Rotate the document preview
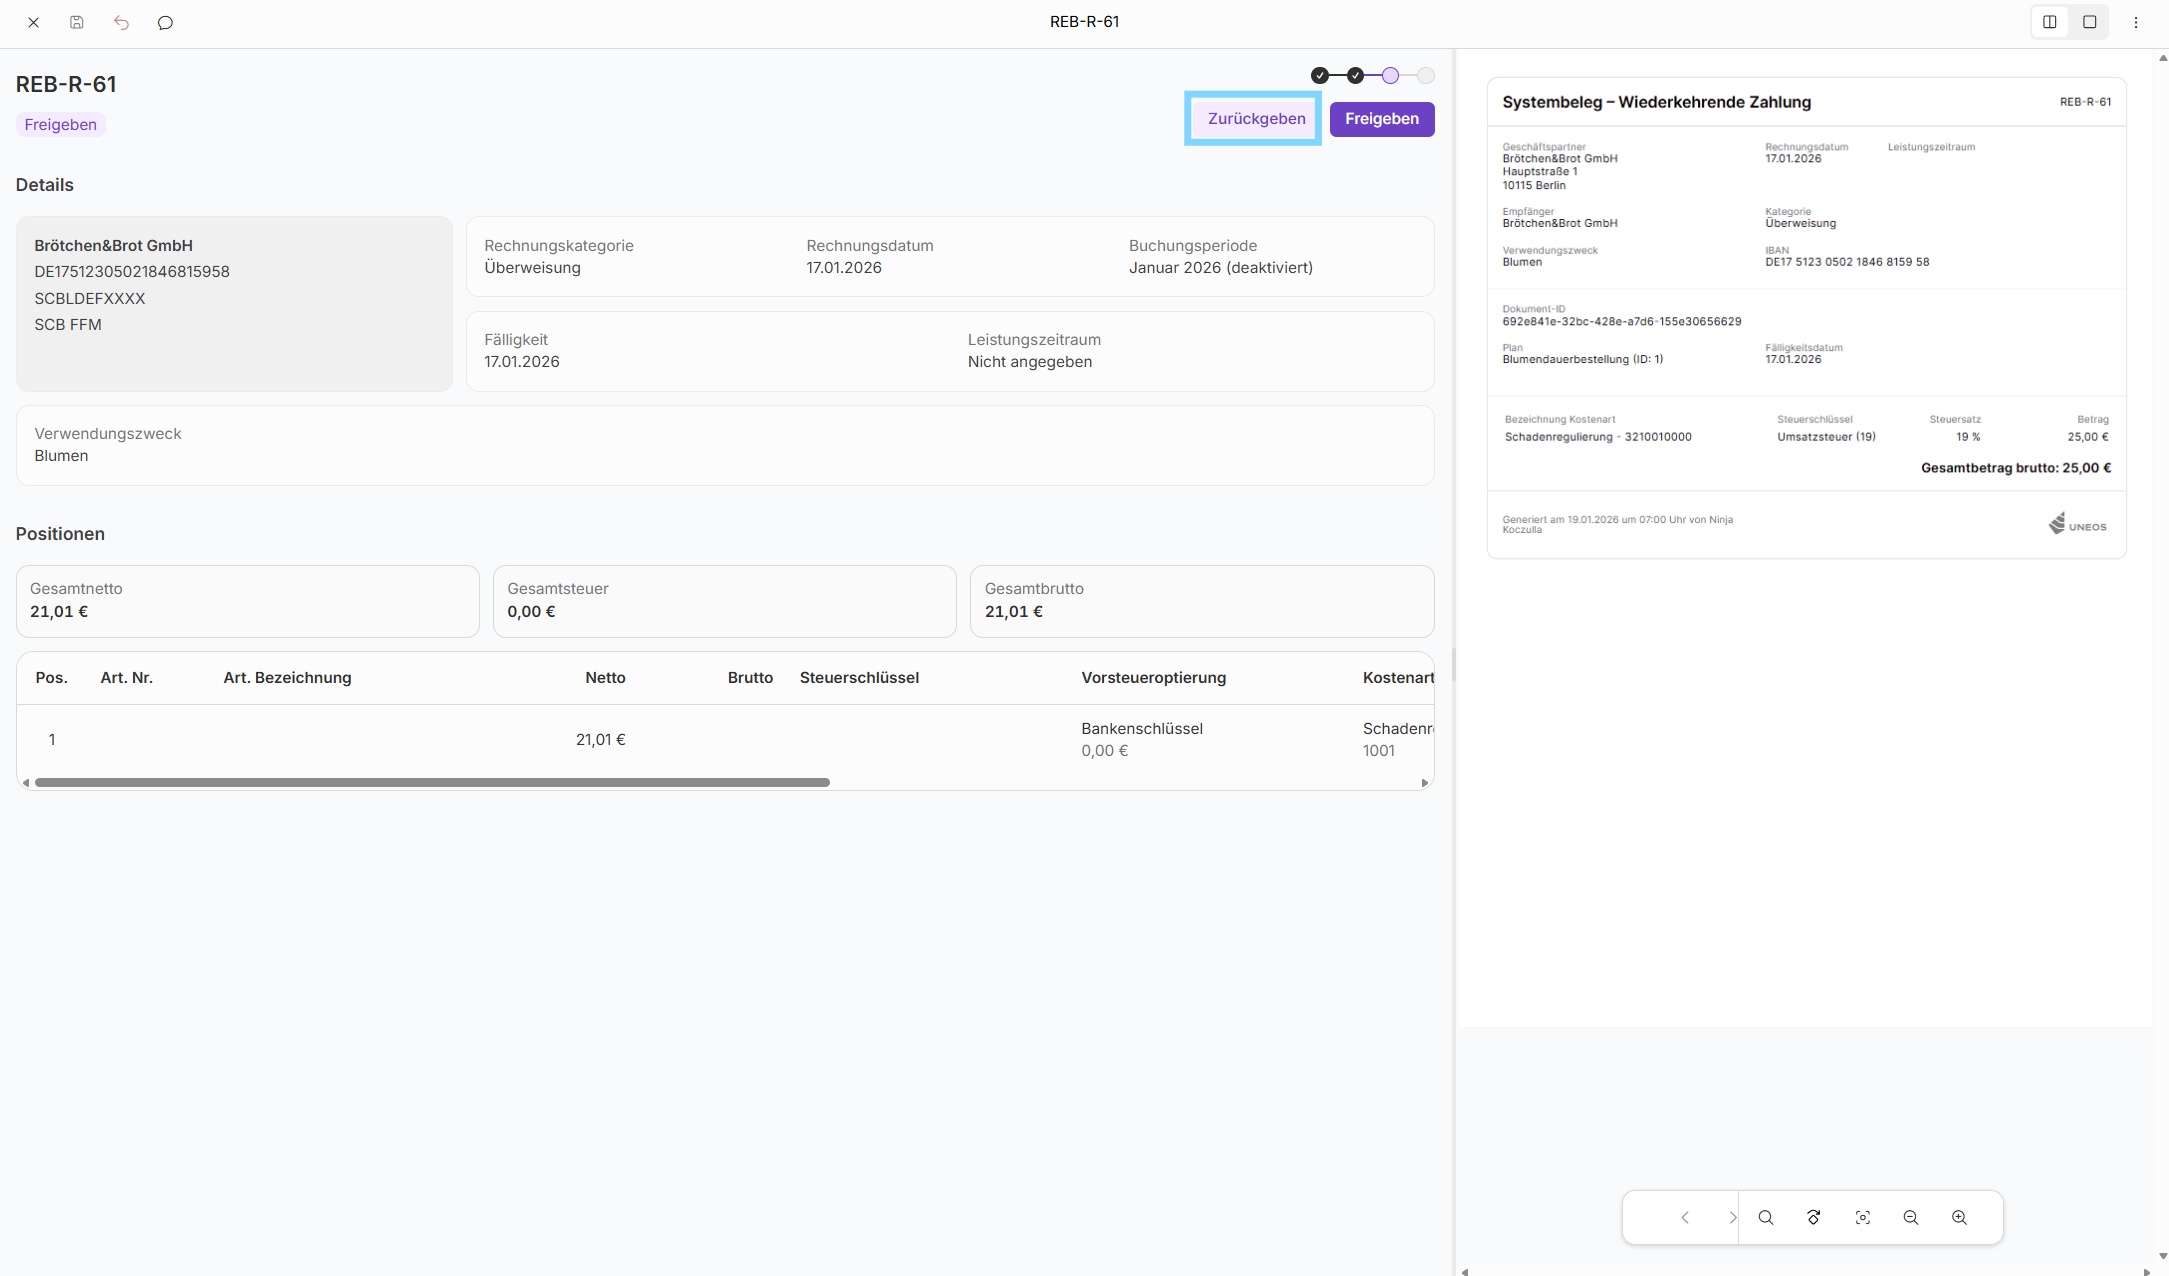2169x1276 pixels. click(1813, 1217)
